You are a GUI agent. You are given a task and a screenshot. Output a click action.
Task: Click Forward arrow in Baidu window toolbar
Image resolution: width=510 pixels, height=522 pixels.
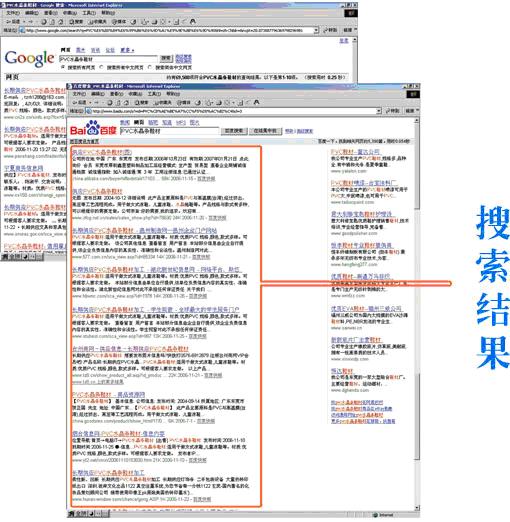pyautogui.click(x=97, y=102)
